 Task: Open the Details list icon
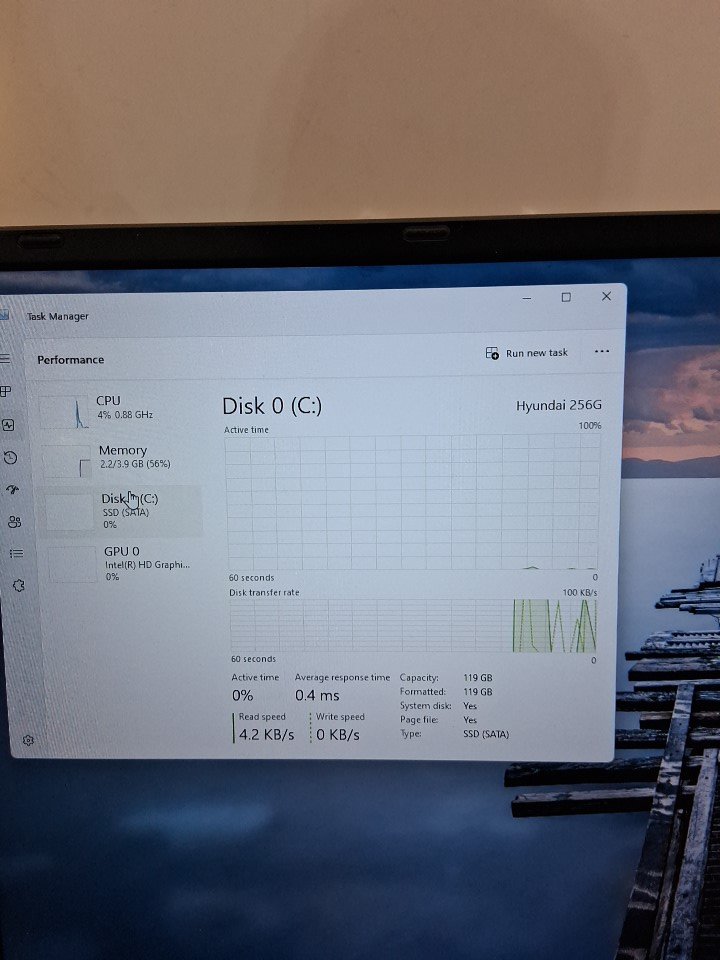click(17, 553)
